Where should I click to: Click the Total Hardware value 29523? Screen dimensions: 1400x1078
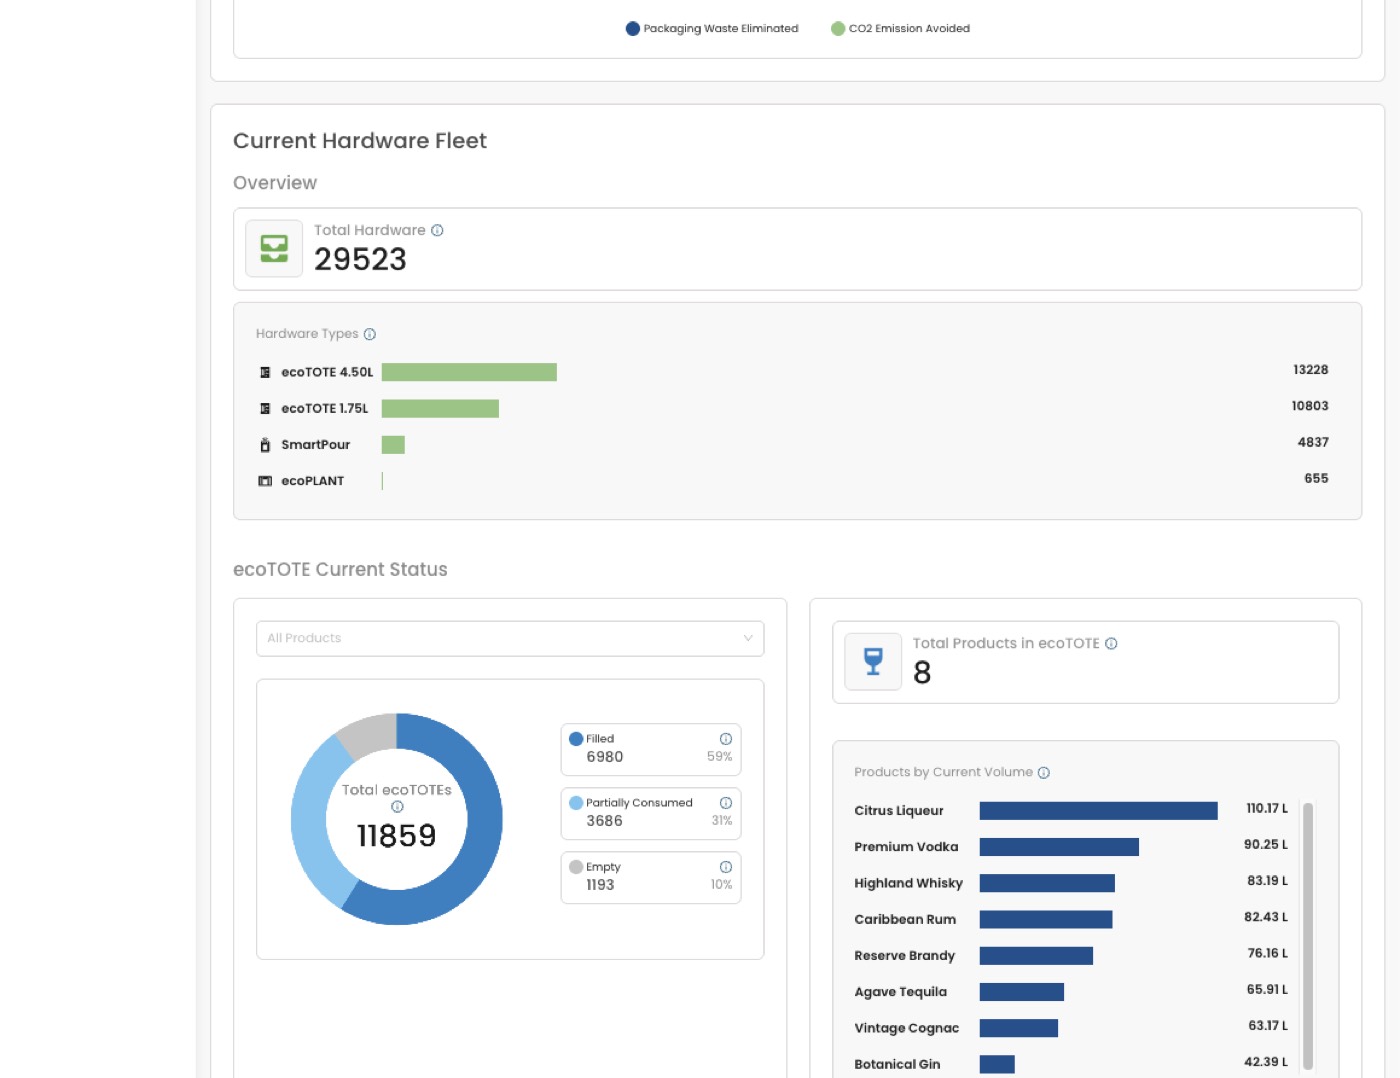pos(360,259)
